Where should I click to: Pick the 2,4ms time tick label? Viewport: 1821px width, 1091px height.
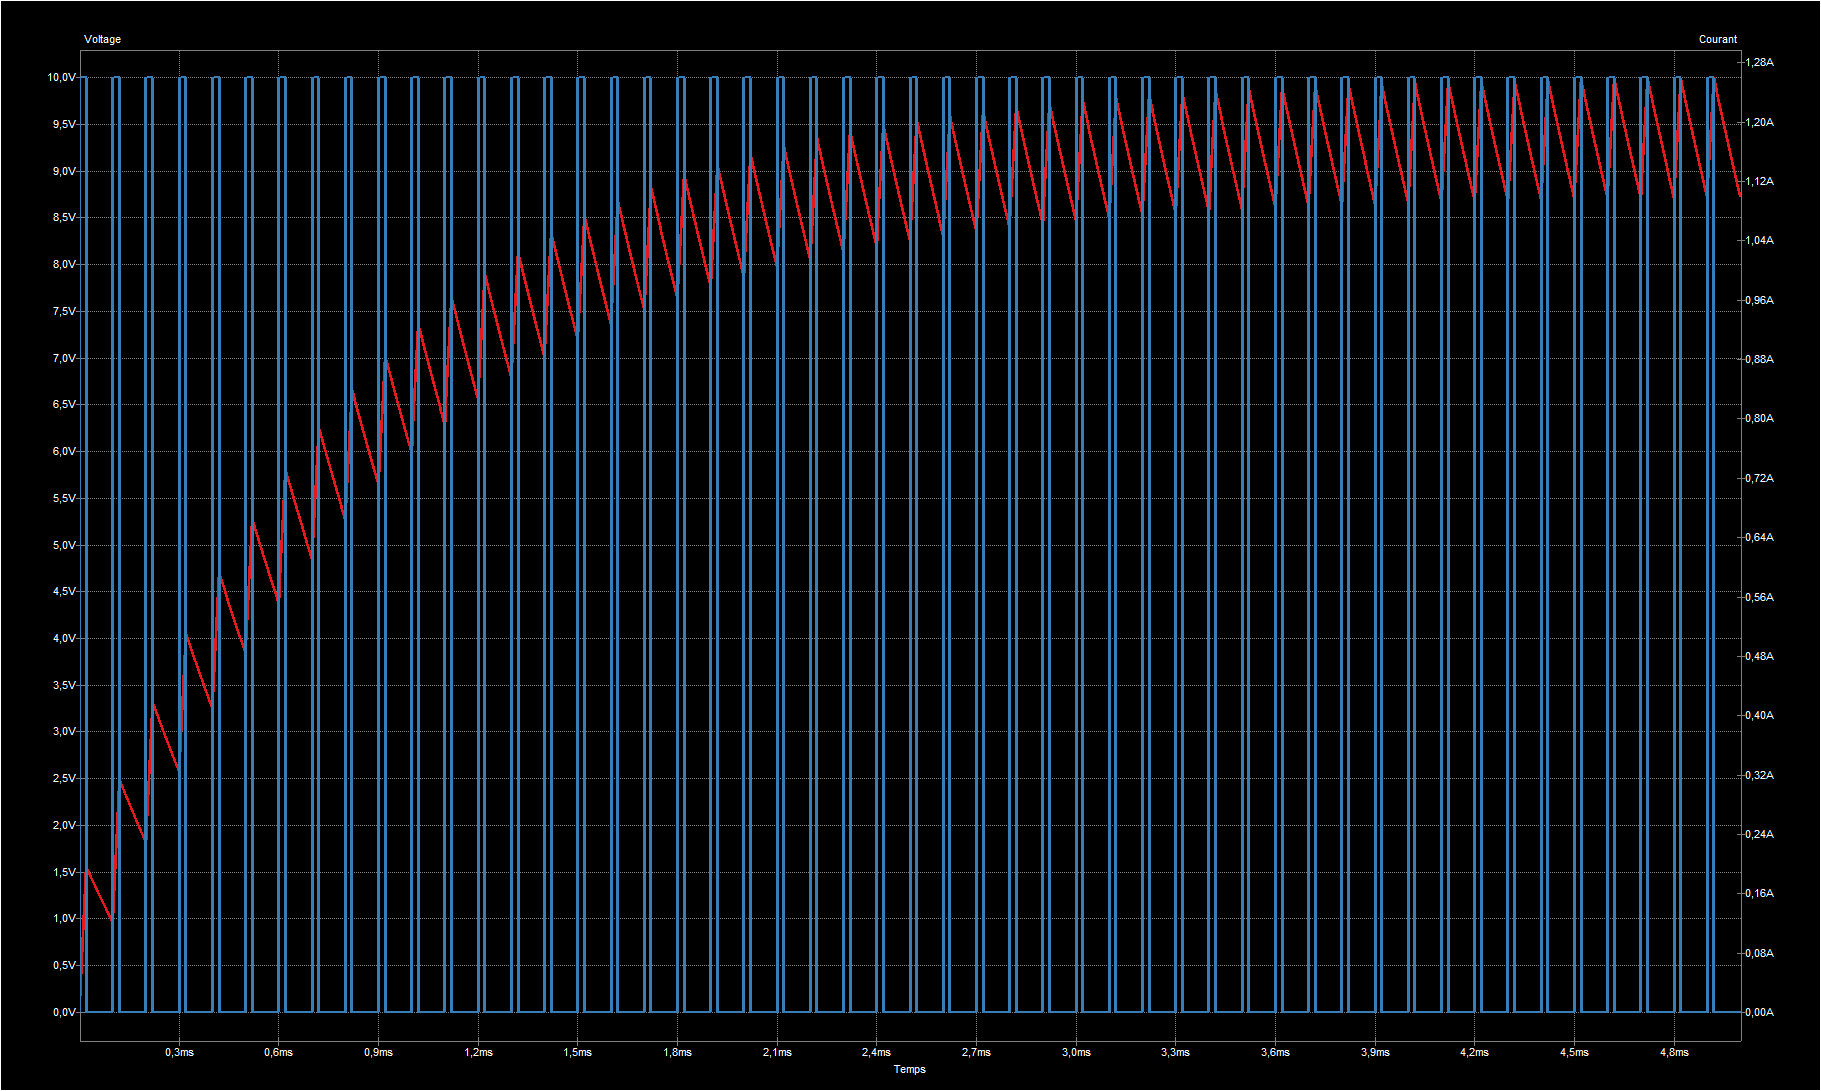pyautogui.click(x=877, y=1052)
